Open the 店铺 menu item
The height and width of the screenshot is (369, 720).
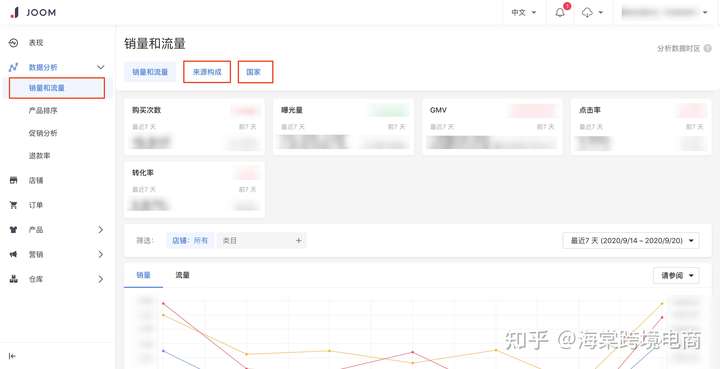pos(36,180)
